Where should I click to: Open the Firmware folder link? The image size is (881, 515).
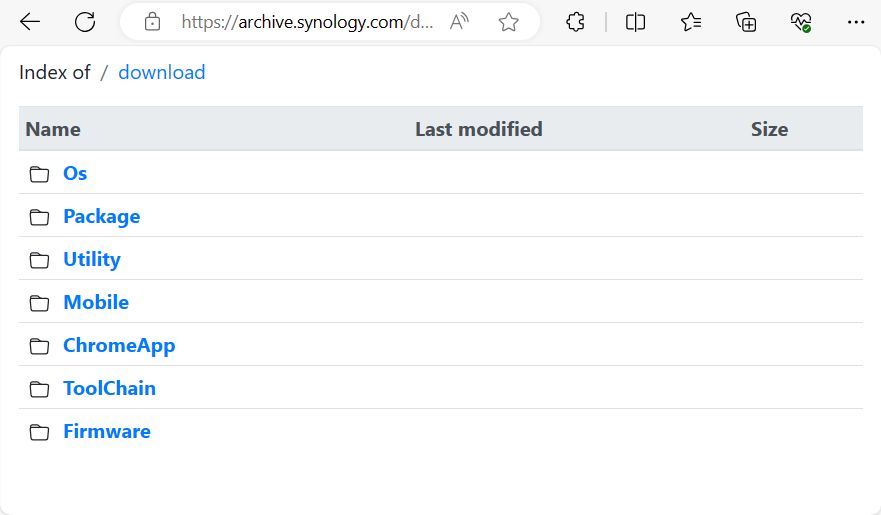tap(107, 431)
